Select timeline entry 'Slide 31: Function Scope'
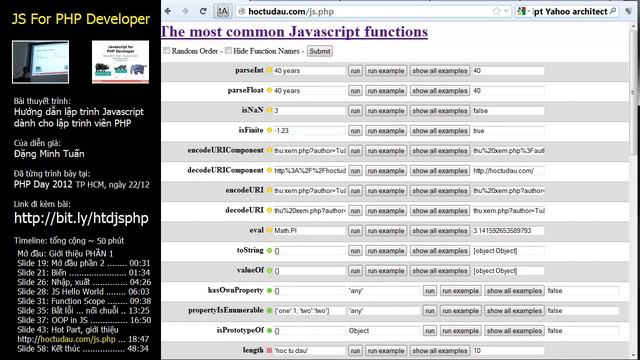Viewport: 640px width, 360px height. pyautogui.click(x=84, y=301)
